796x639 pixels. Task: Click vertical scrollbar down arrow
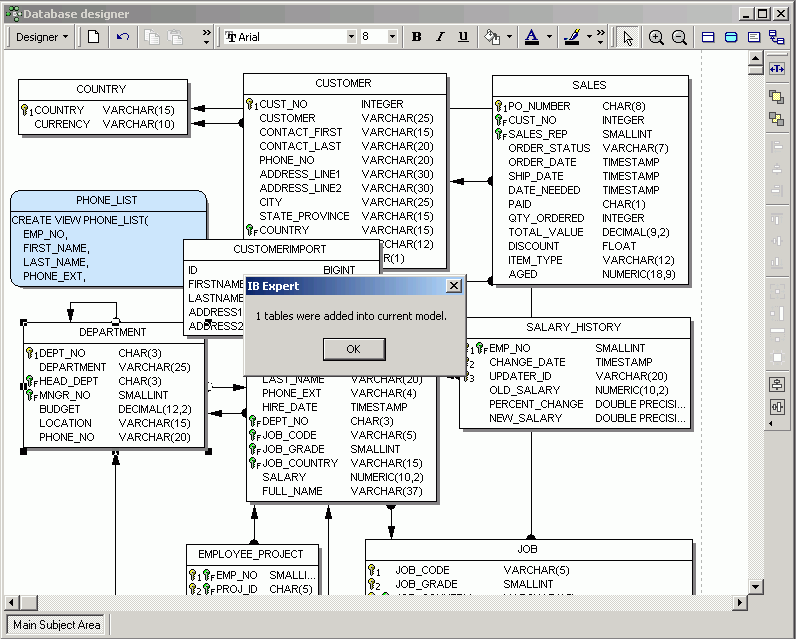click(x=755, y=587)
